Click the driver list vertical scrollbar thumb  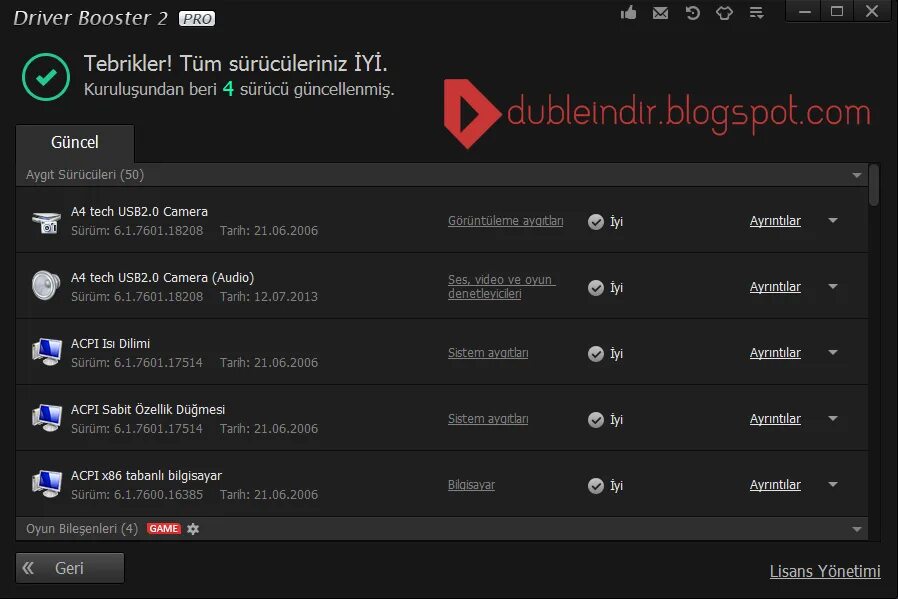873,185
